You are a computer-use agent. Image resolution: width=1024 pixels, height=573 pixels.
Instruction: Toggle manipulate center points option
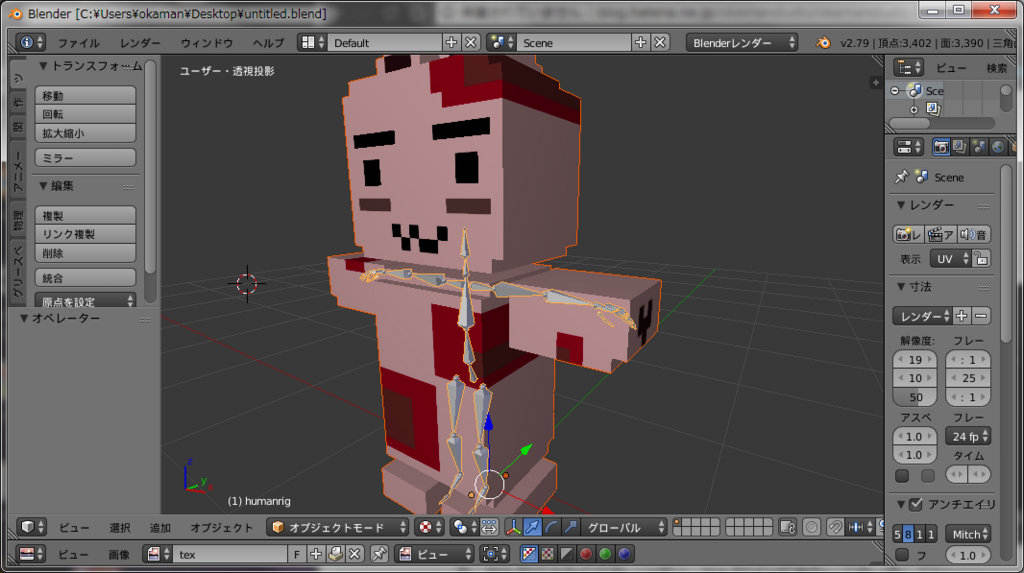tap(489, 527)
